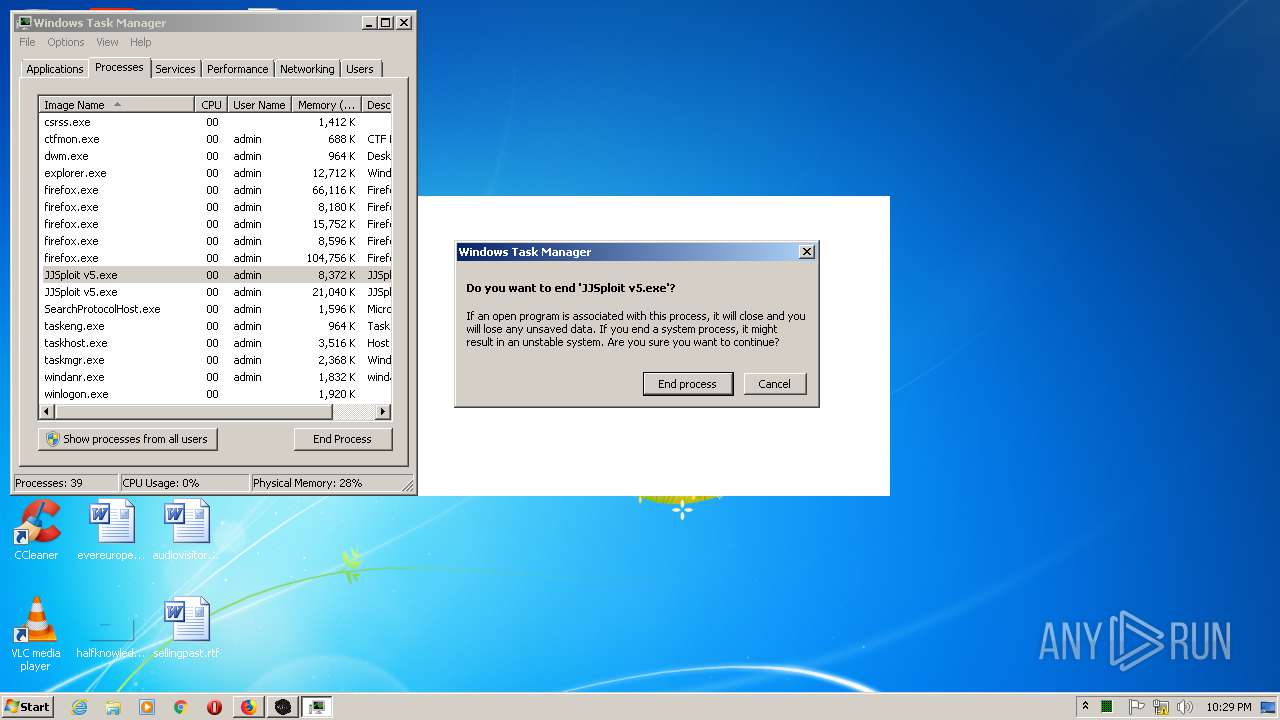Open the Options menu in Task Manager

click(x=66, y=42)
